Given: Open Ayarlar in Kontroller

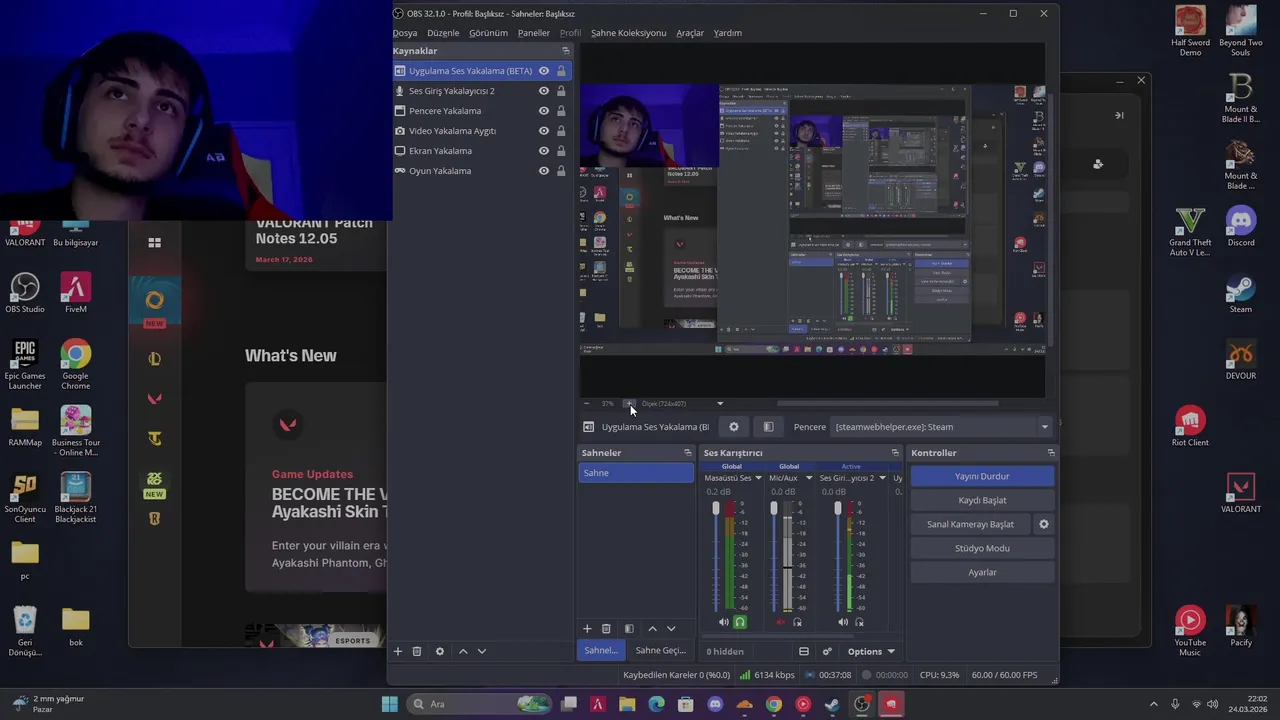Looking at the screenshot, I should 982,572.
